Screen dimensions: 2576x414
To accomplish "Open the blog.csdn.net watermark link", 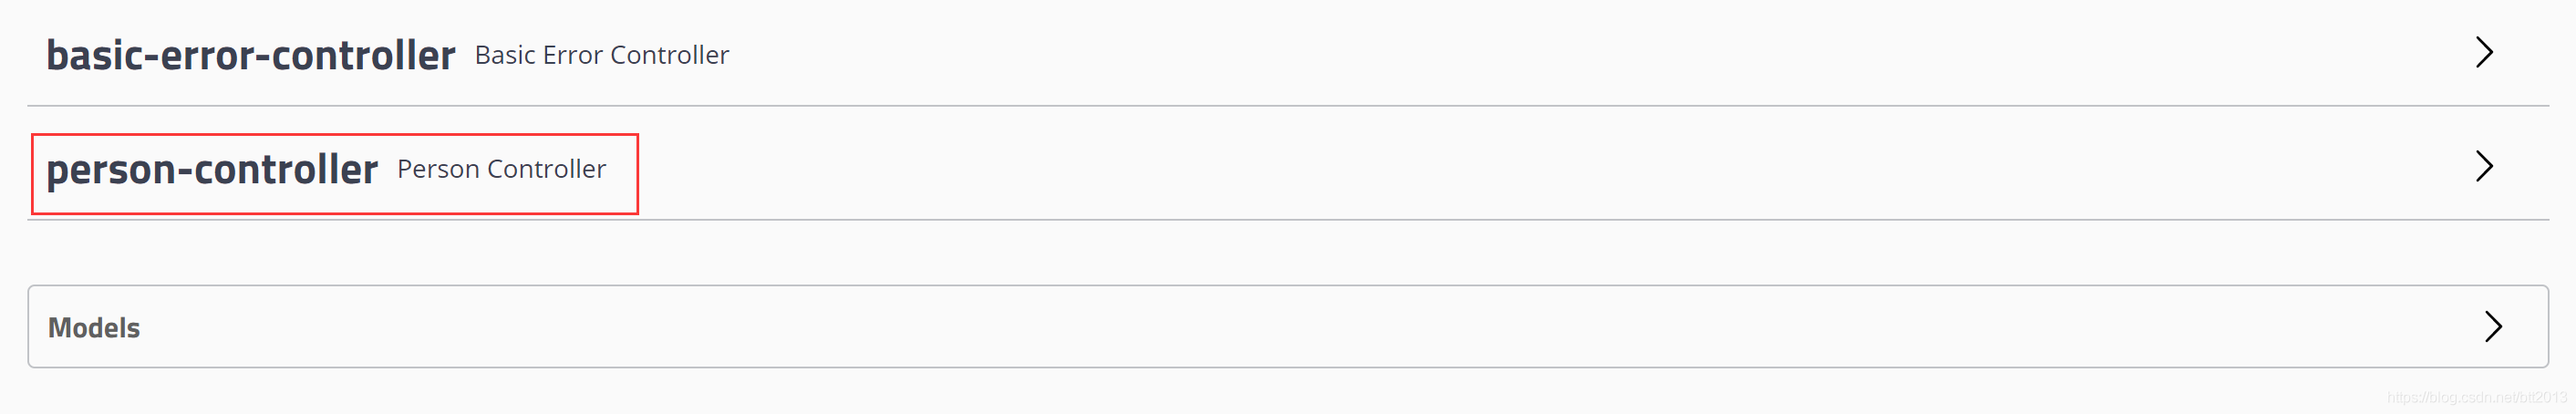I will click(x=2476, y=398).
